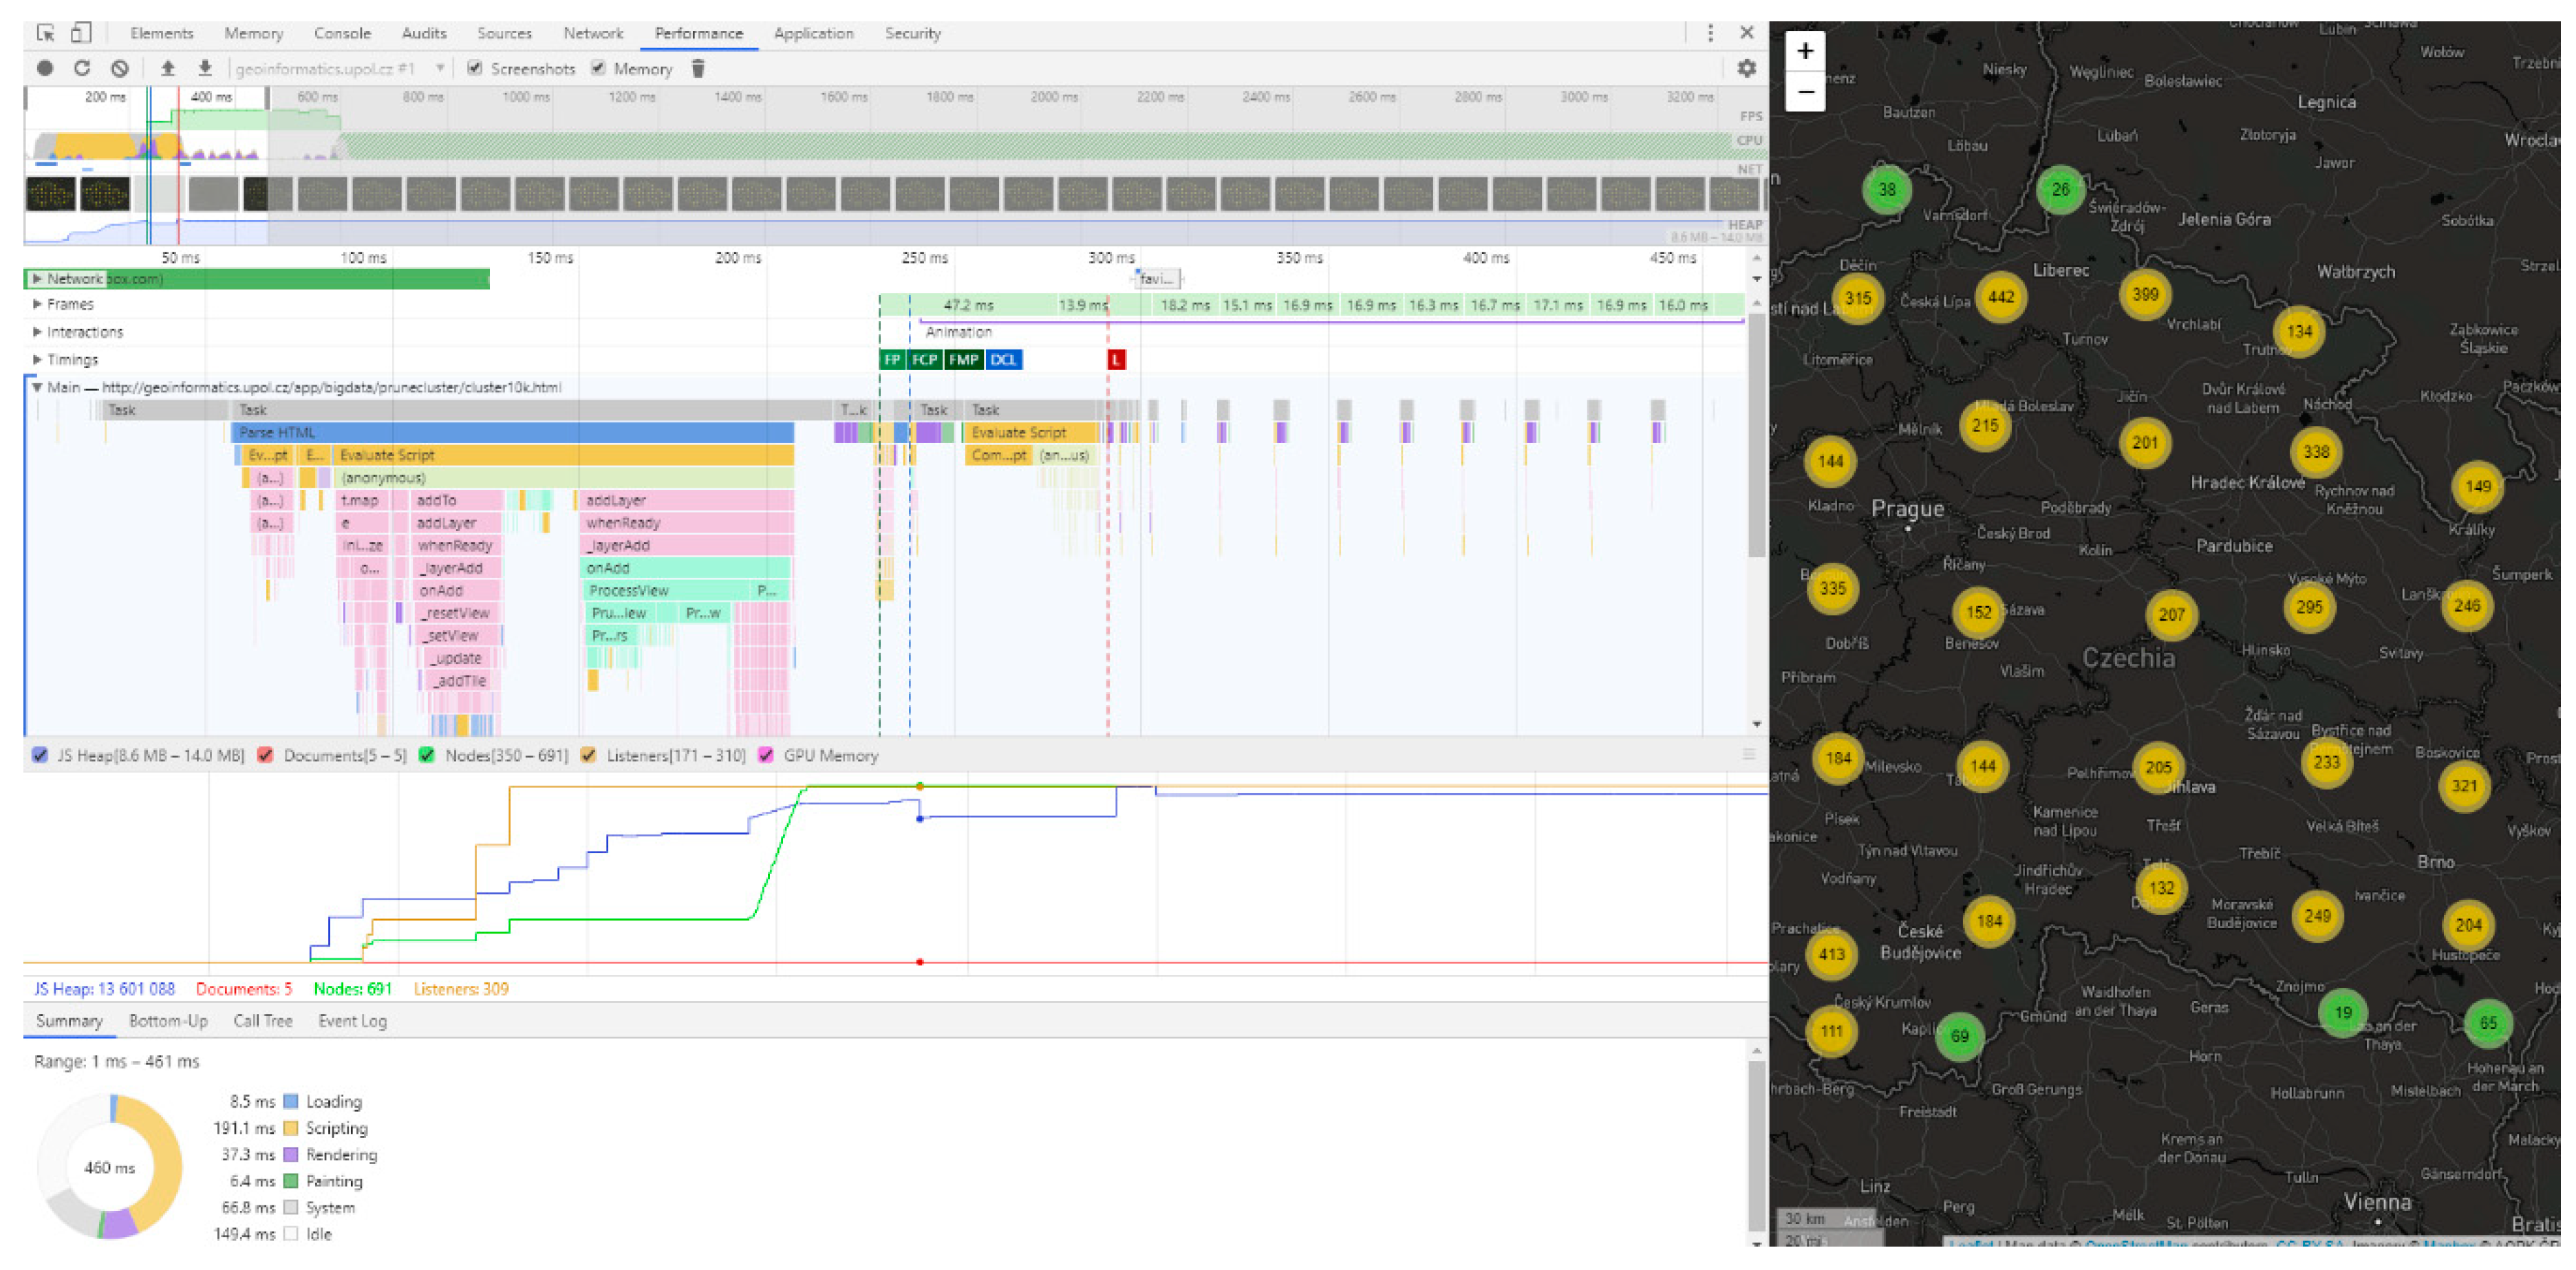Click the ProcessView flame chart entry
Image resolution: width=2576 pixels, height=1270 pixels.
[666, 591]
